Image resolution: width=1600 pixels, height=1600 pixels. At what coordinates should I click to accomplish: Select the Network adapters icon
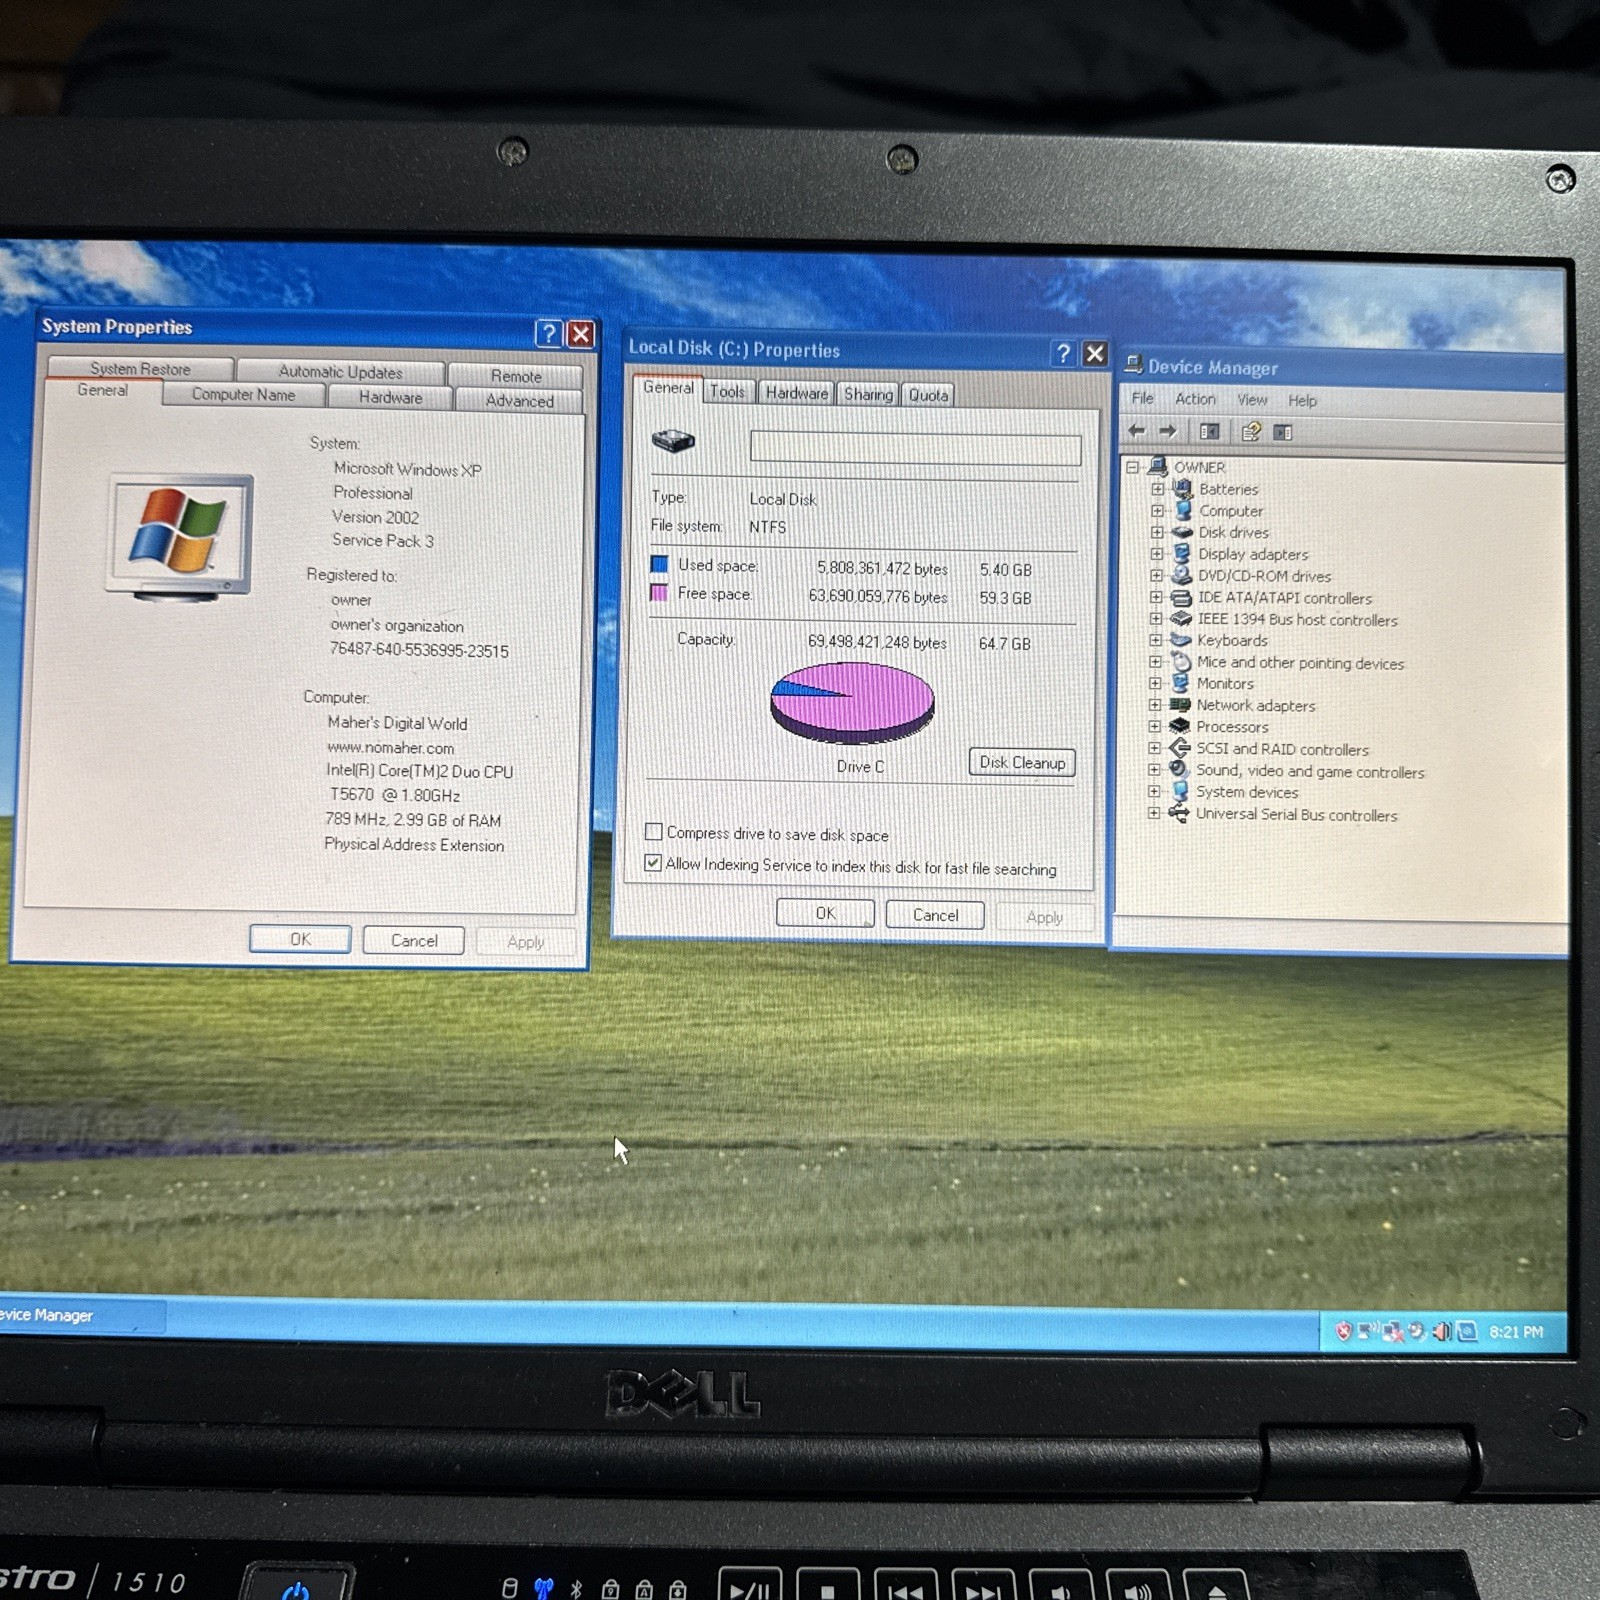coord(1180,705)
